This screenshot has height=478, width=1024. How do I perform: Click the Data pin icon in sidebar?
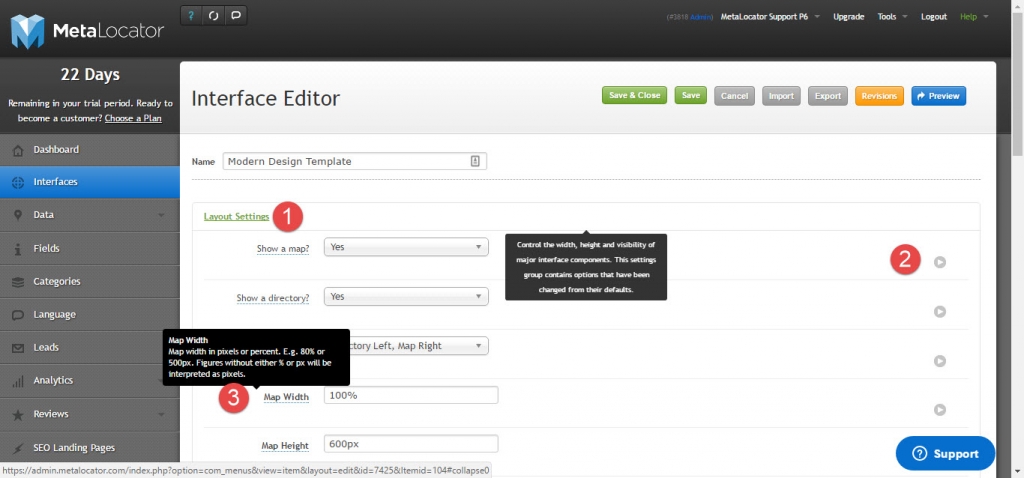[x=18, y=215]
